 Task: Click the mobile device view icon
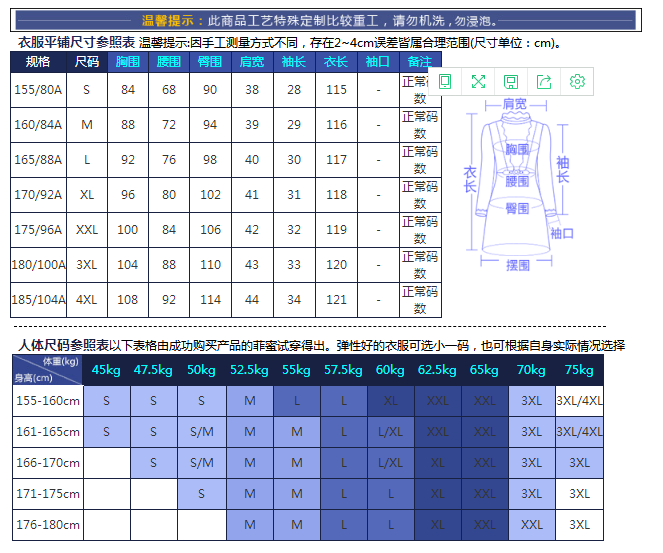445,82
